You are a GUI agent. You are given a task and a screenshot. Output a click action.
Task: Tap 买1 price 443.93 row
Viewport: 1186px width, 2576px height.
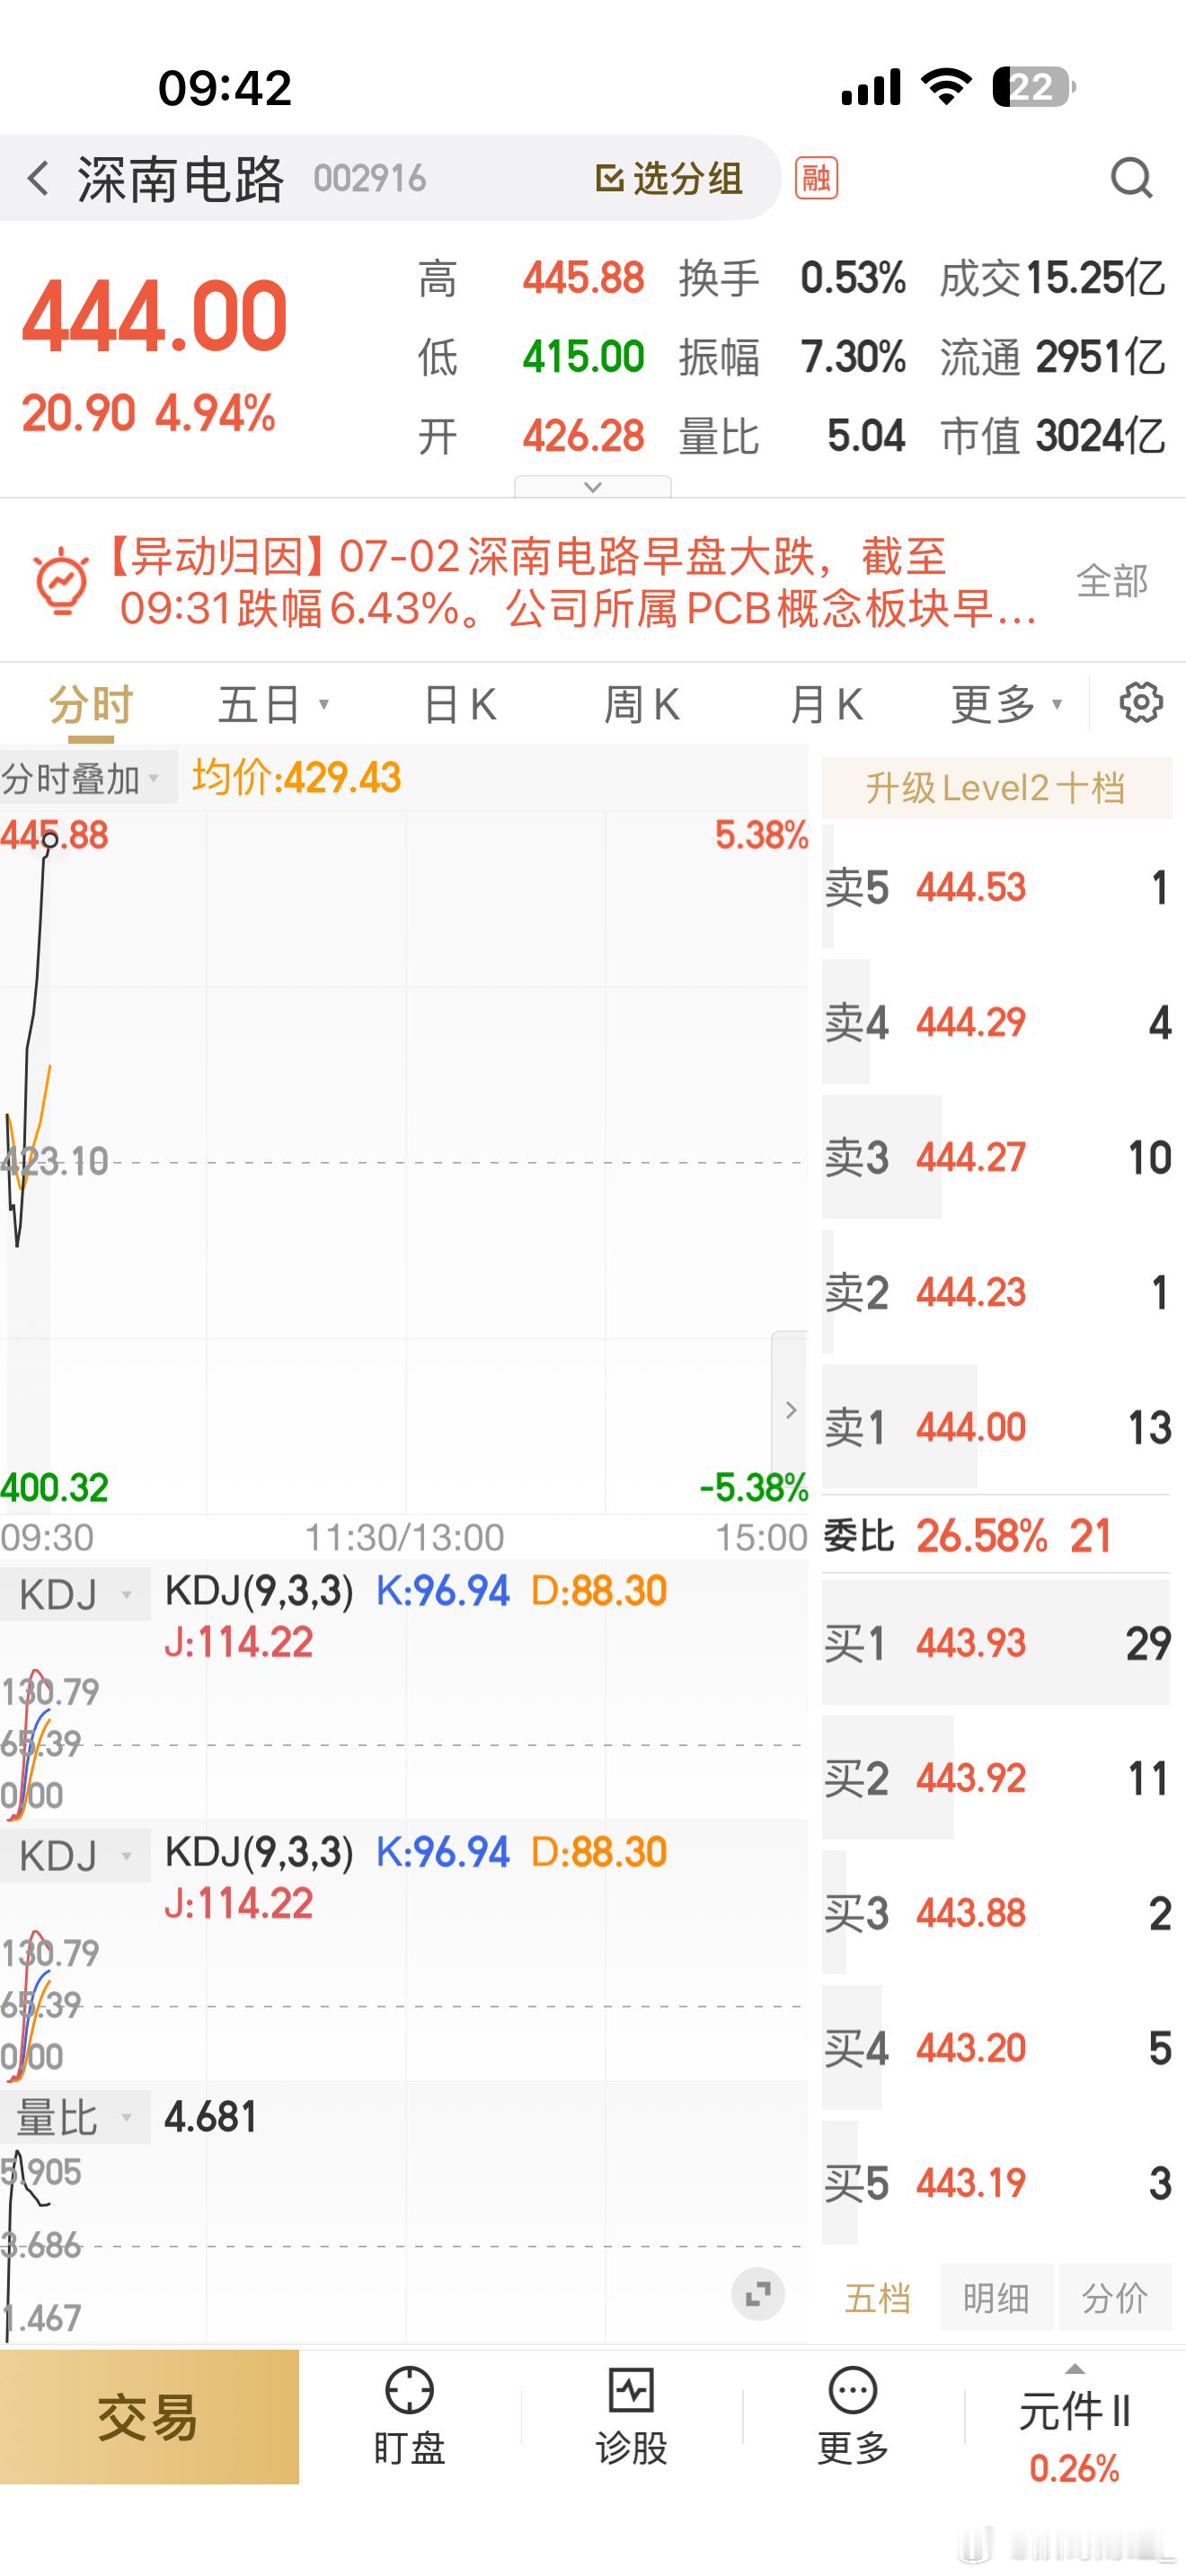pos(996,1643)
